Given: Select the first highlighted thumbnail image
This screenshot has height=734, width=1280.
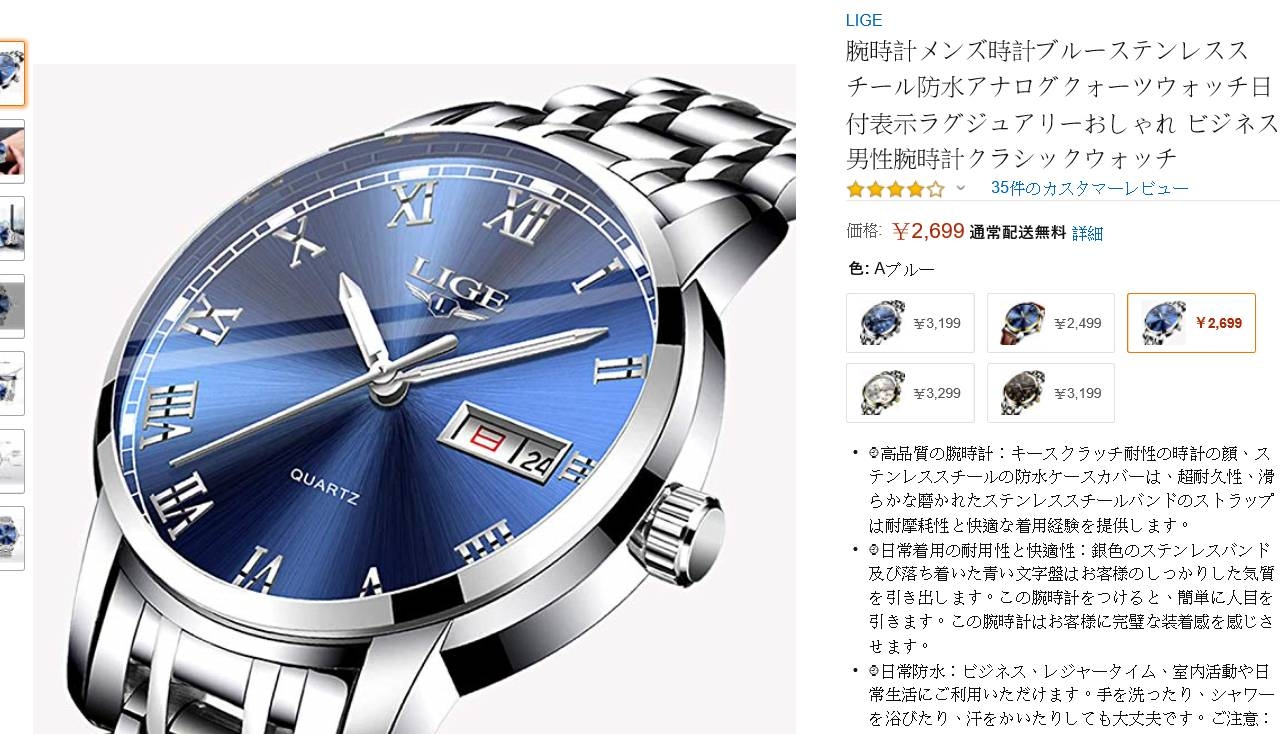Looking at the screenshot, I should point(12,73).
